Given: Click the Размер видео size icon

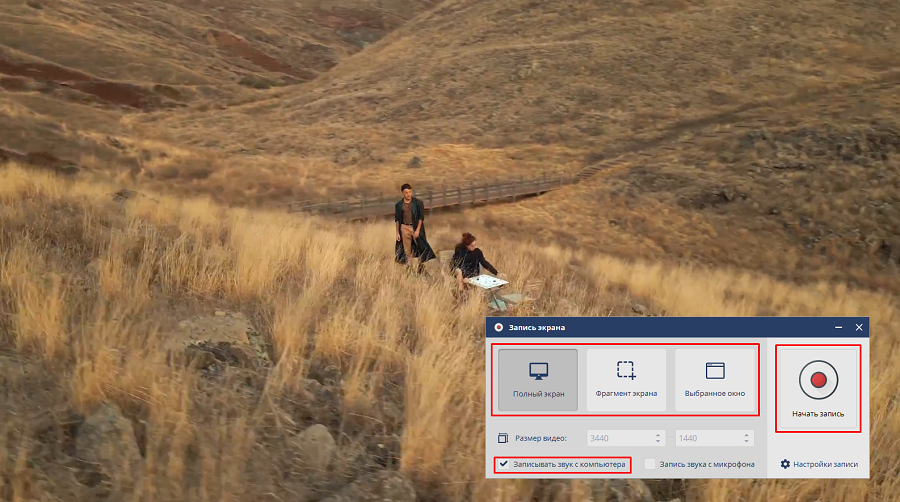Looking at the screenshot, I should tap(503, 438).
